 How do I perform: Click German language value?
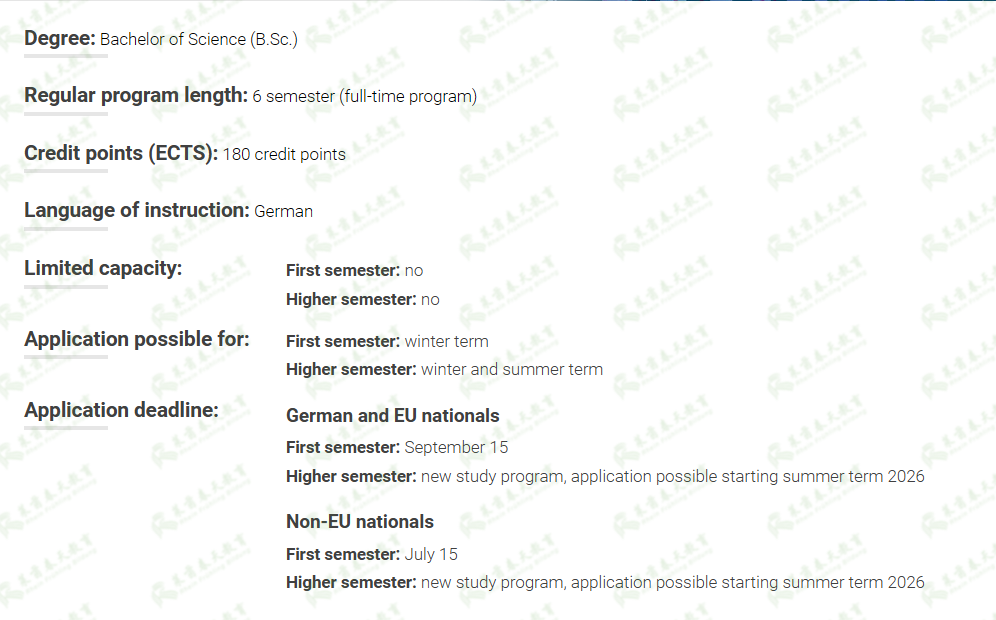pos(283,212)
